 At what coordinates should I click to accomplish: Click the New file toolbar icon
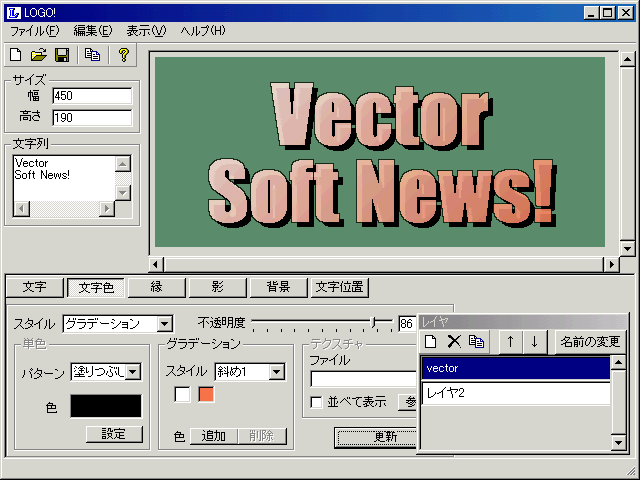(16, 55)
